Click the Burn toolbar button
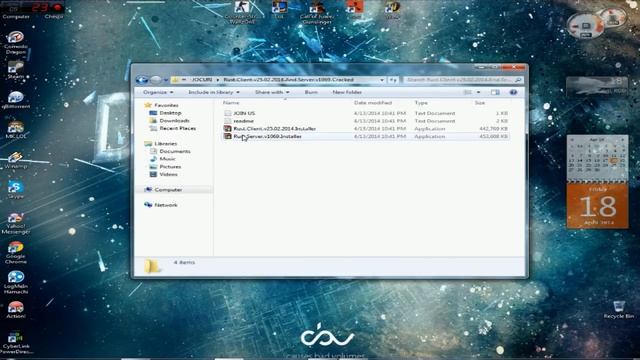 (x=311, y=92)
